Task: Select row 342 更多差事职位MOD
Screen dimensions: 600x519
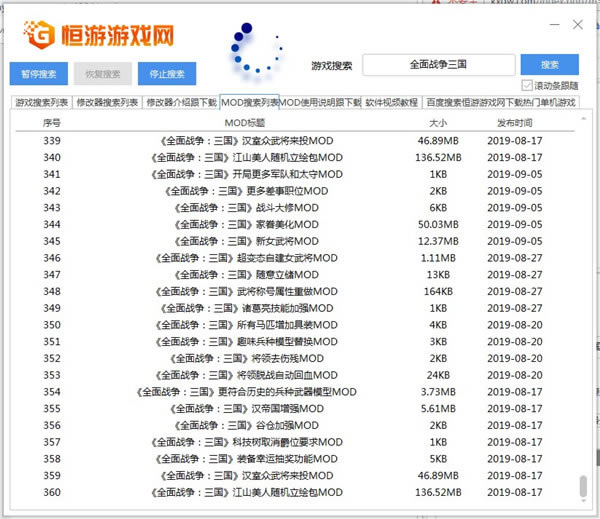Action: [295, 191]
